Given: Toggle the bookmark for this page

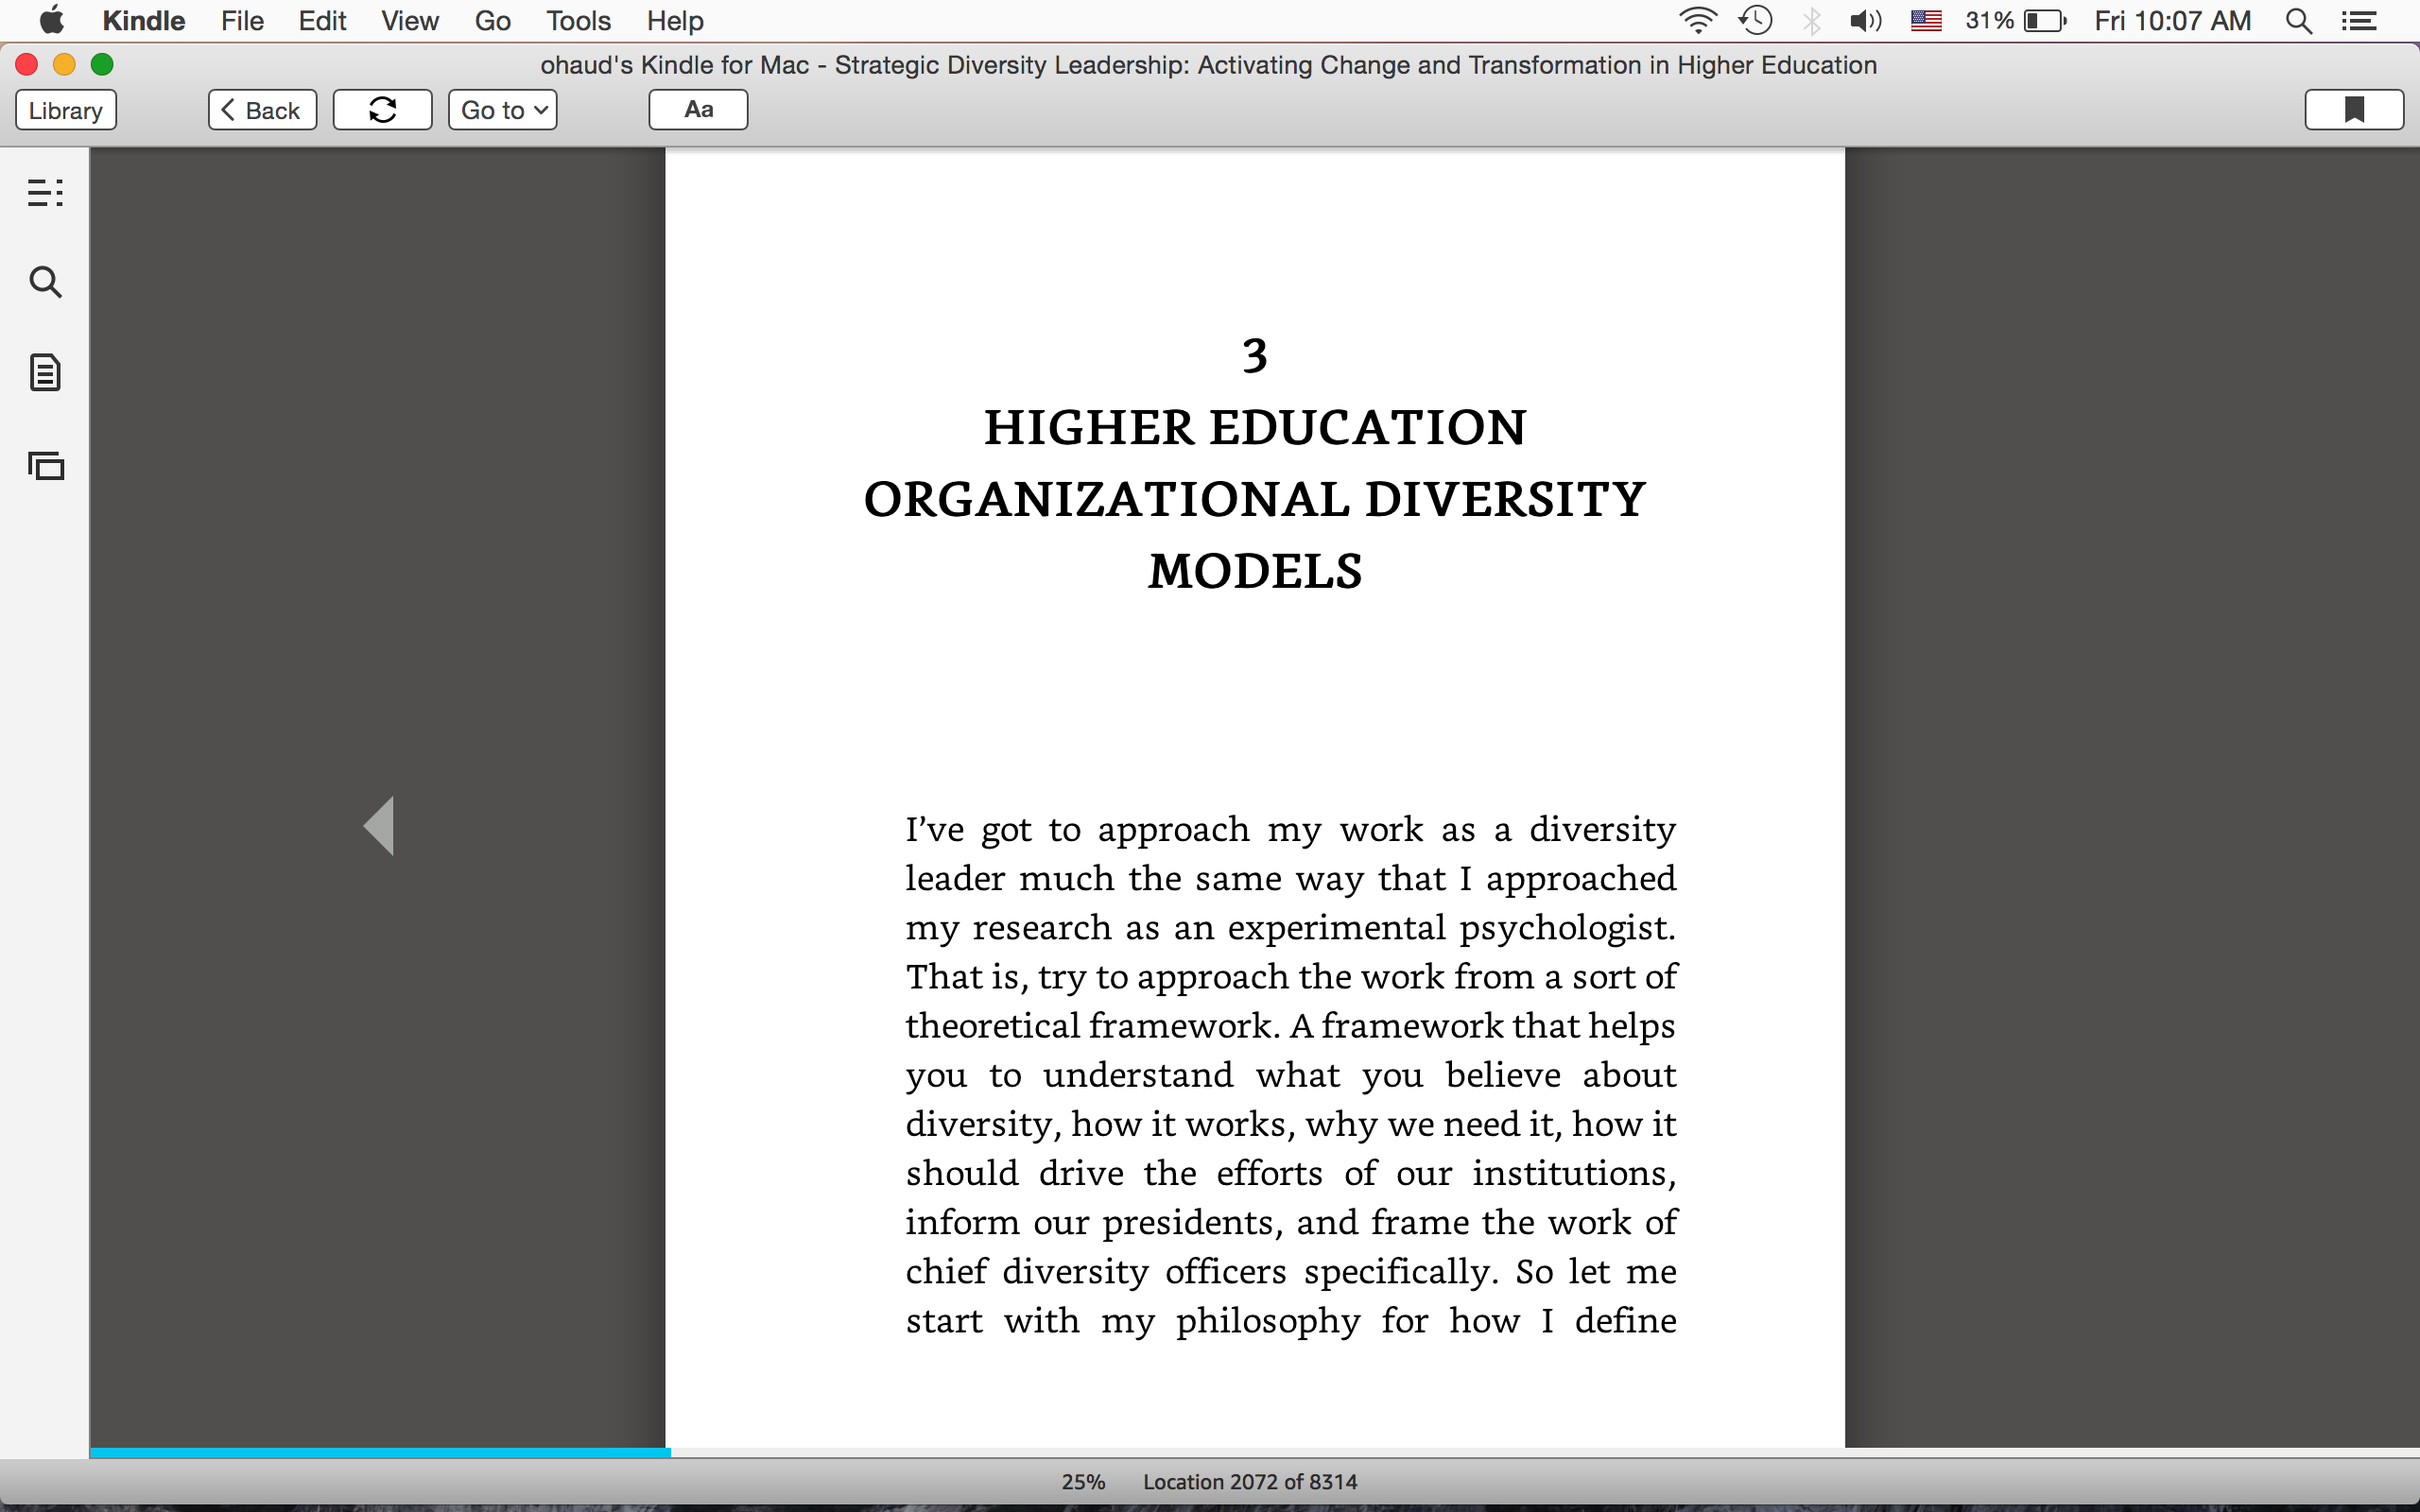Looking at the screenshot, I should (2354, 110).
